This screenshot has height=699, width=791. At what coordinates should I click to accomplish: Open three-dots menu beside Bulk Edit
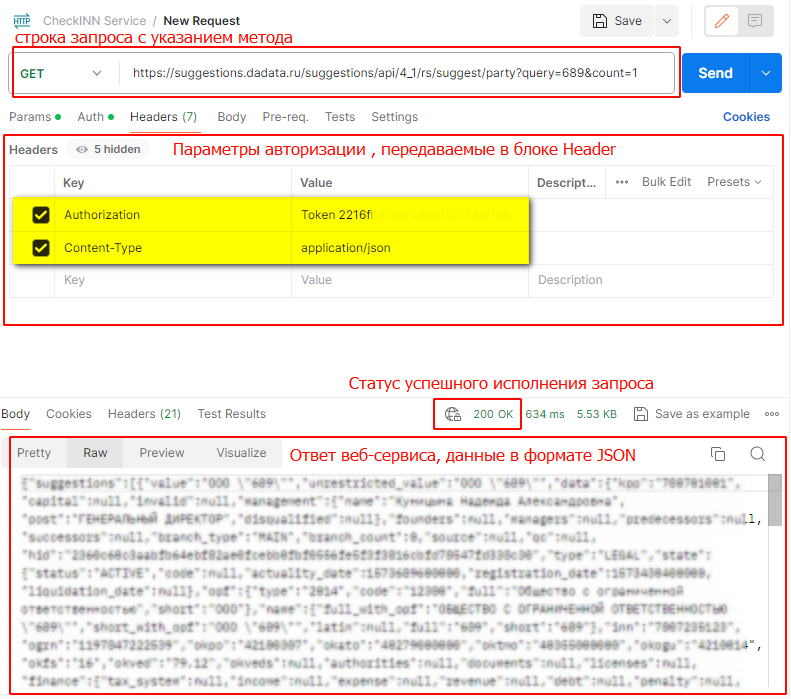point(622,182)
